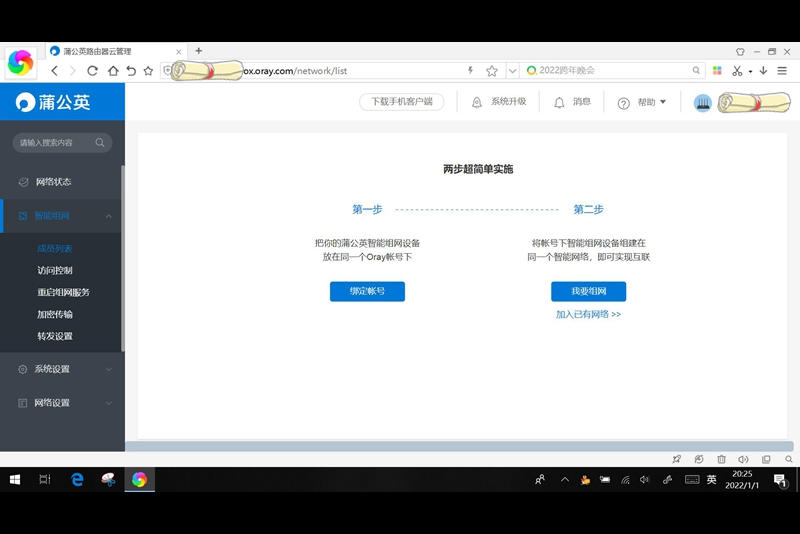Open the Windows notification center icon
This screenshot has width=800, height=534.
click(780, 480)
